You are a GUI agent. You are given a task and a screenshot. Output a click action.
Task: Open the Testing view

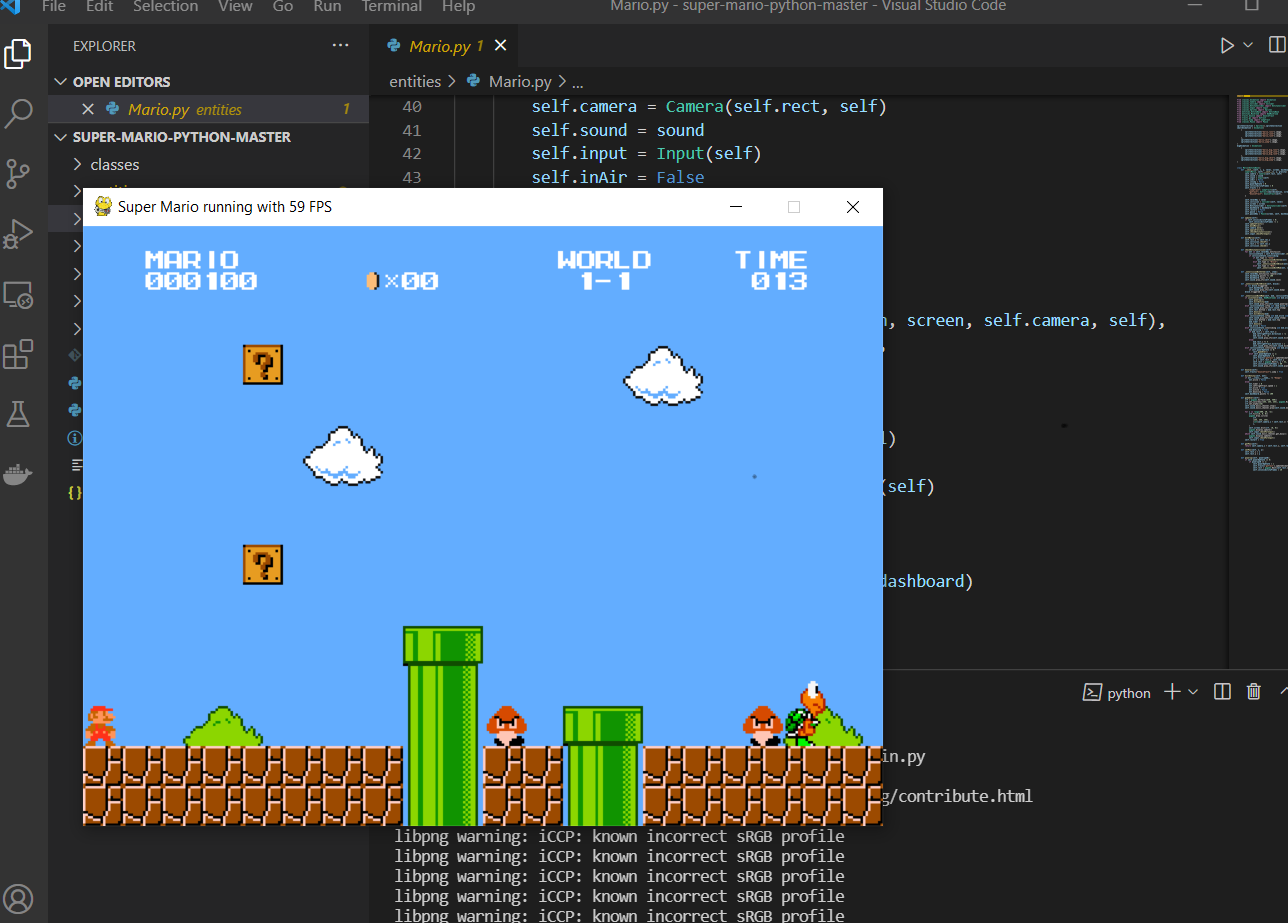pyautogui.click(x=18, y=413)
